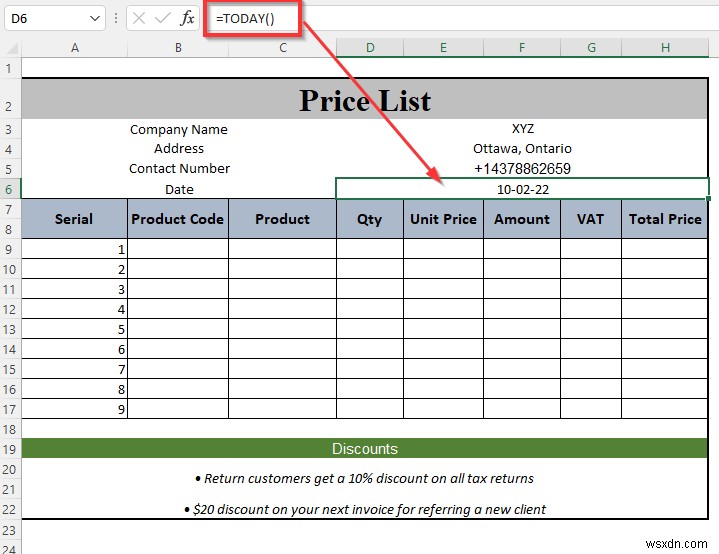Click the Unit Price heading cell
719x554 pixels.
click(x=443, y=219)
